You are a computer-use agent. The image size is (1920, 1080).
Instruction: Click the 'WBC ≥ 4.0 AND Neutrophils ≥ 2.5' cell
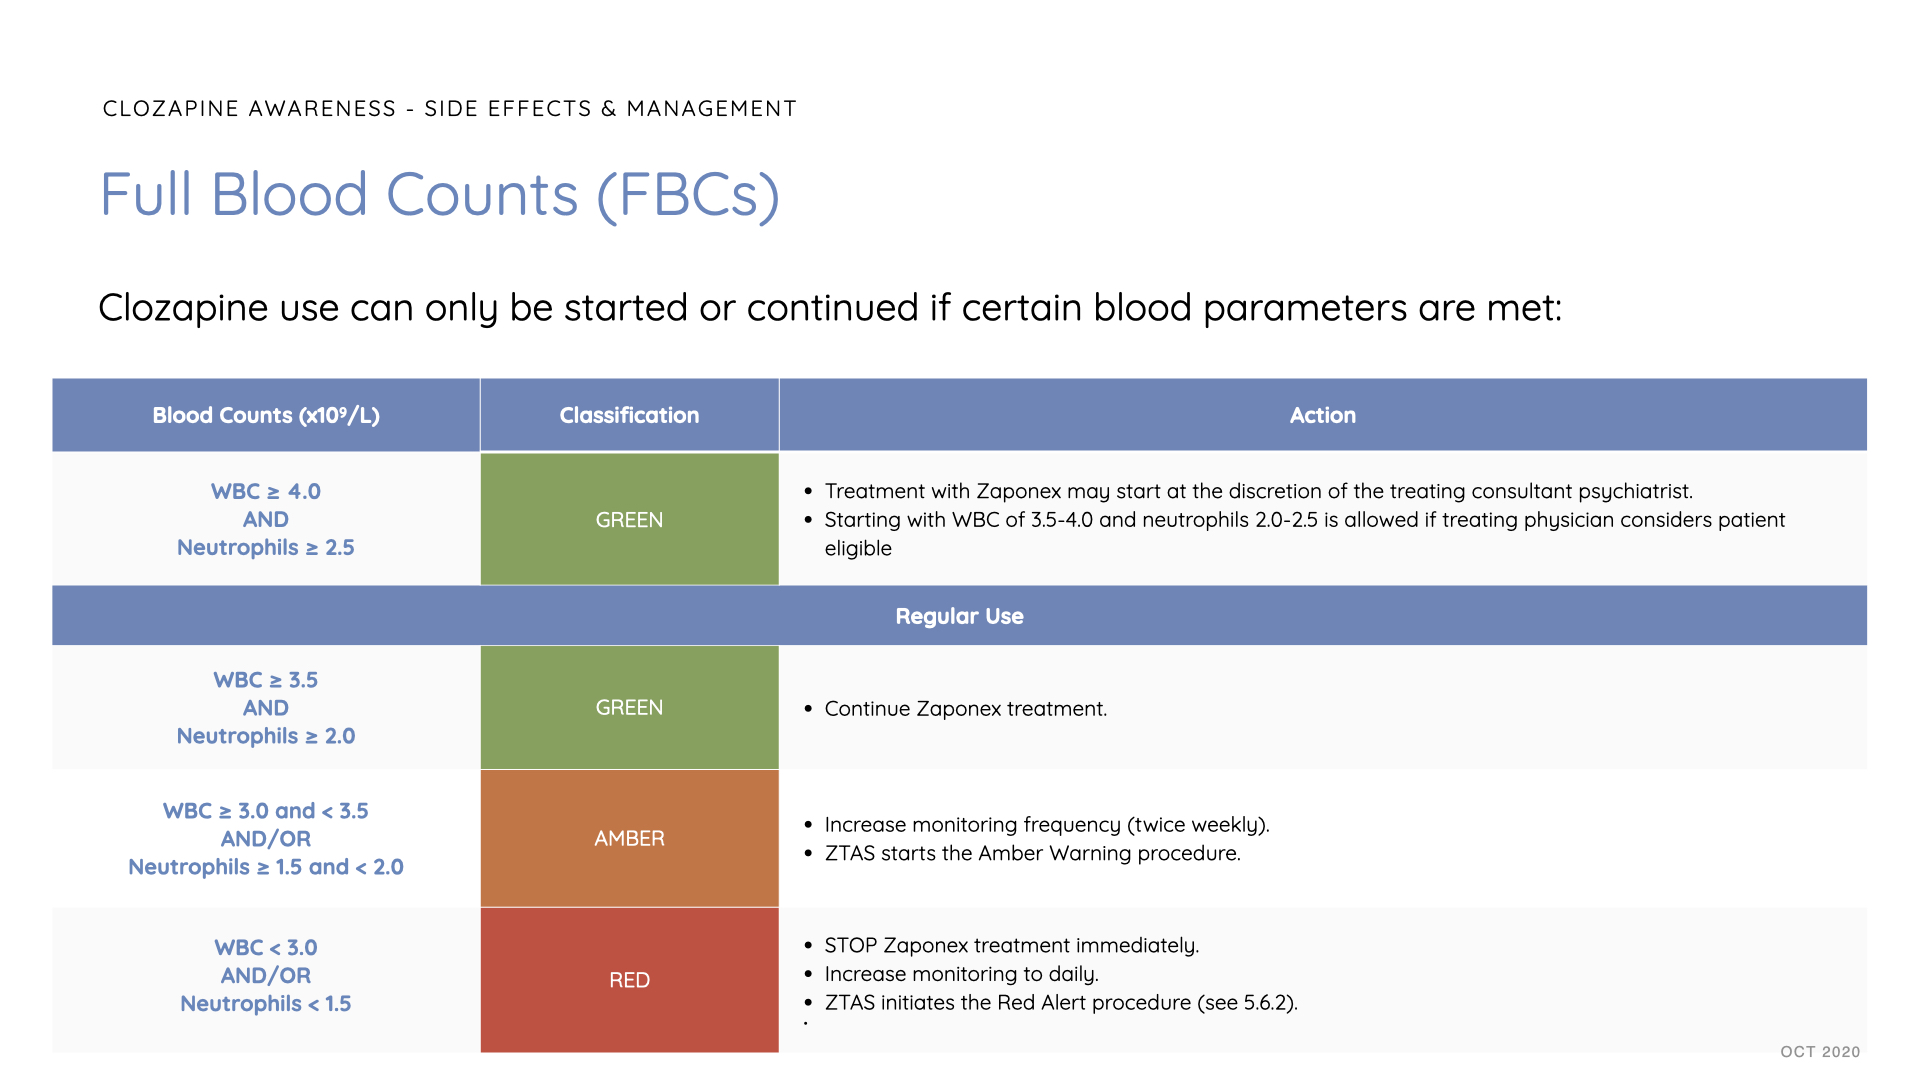pyautogui.click(x=266, y=519)
